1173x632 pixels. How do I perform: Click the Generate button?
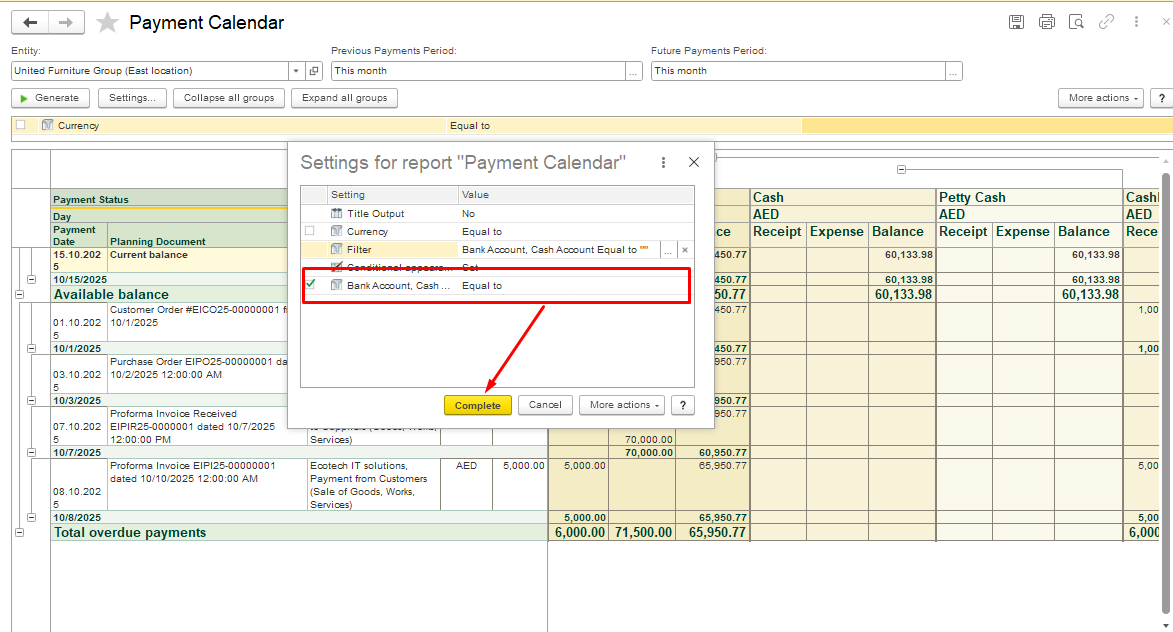[x=50, y=98]
